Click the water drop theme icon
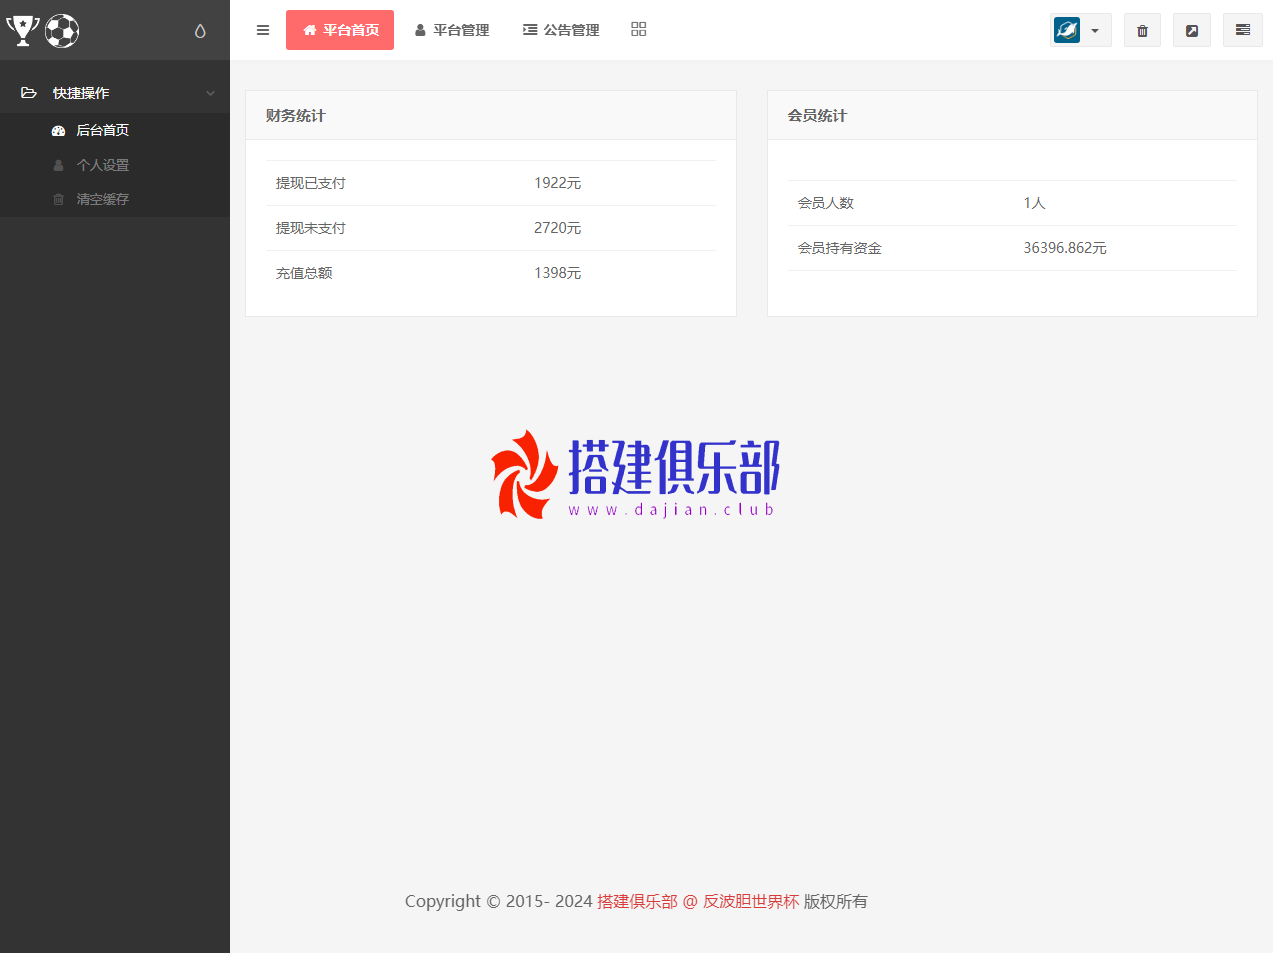Image resolution: width=1273 pixels, height=953 pixels. 200,31
